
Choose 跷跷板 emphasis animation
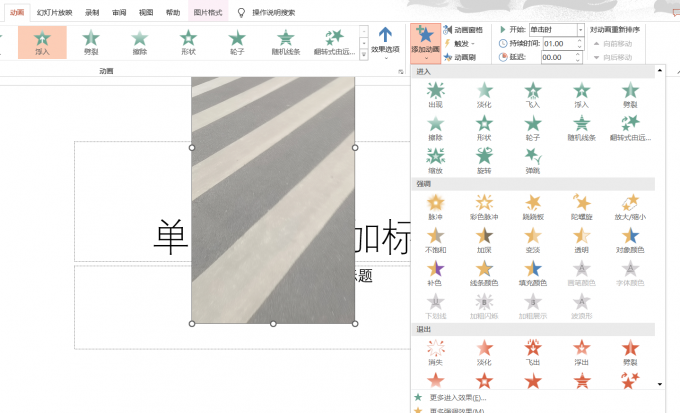pyautogui.click(x=533, y=207)
